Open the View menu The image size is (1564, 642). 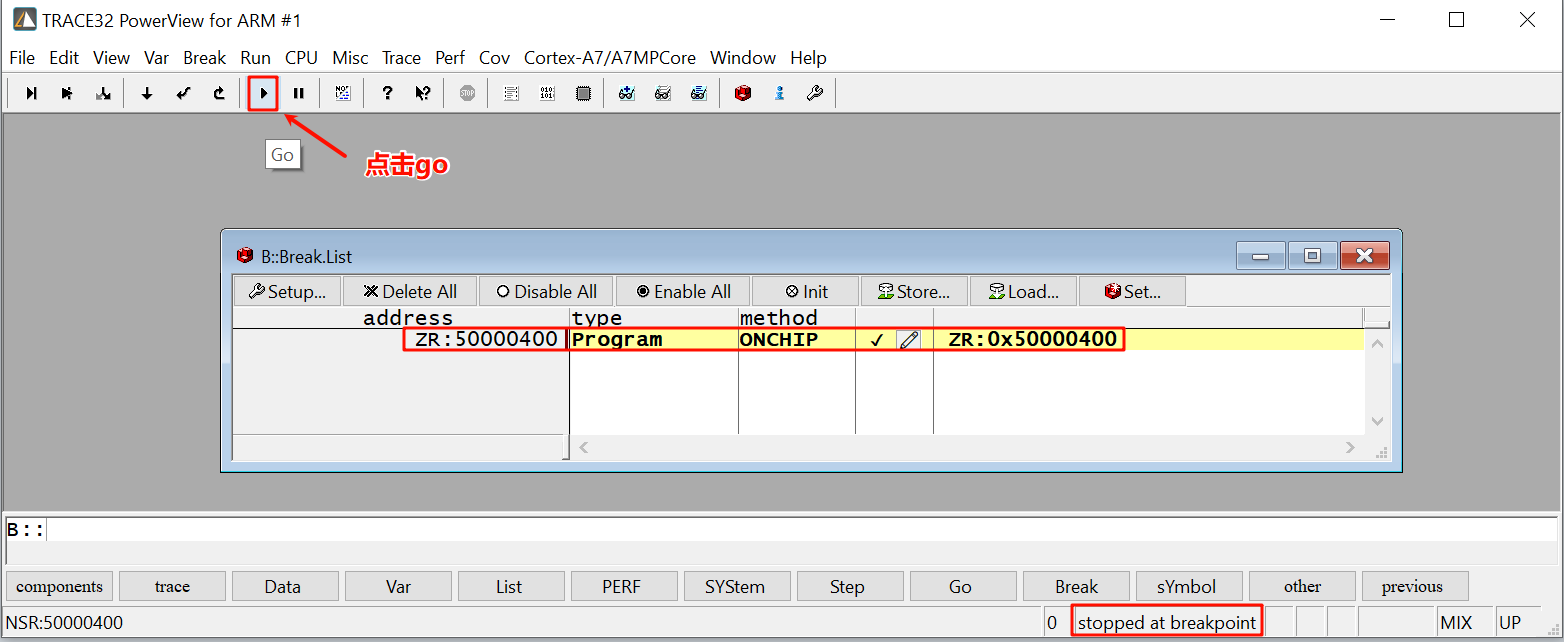click(112, 58)
